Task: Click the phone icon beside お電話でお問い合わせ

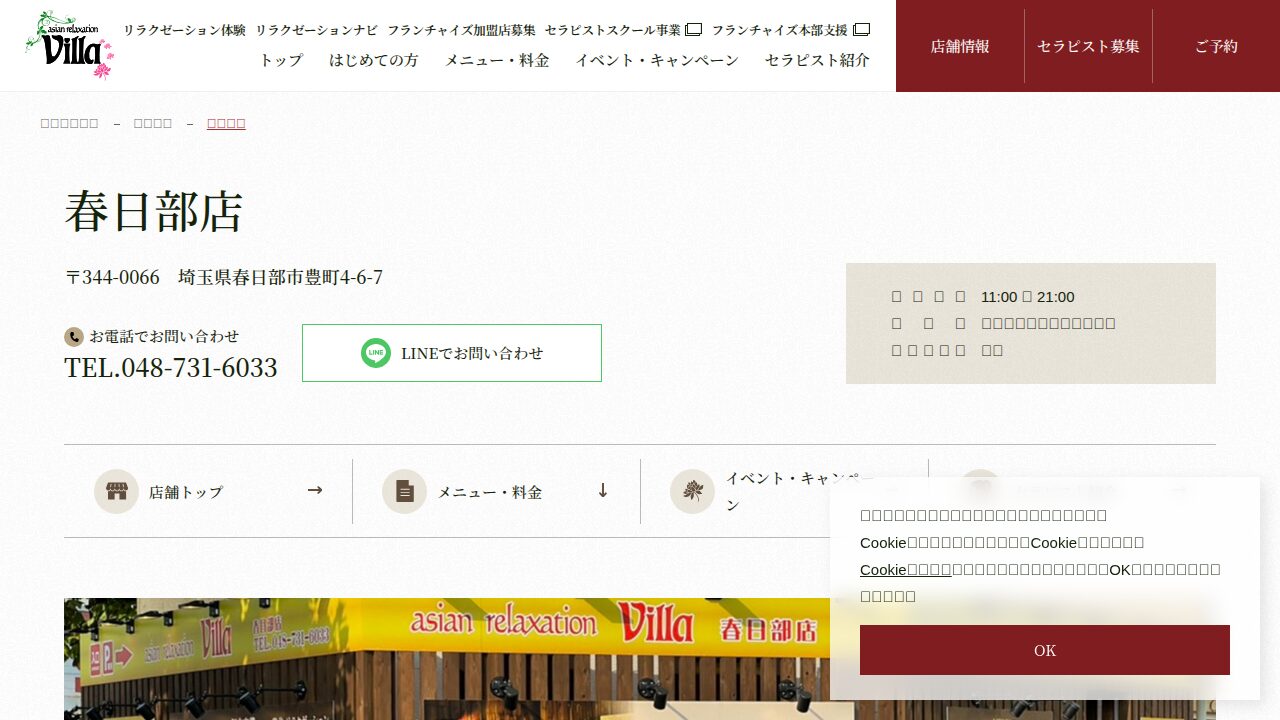Action: [73, 337]
